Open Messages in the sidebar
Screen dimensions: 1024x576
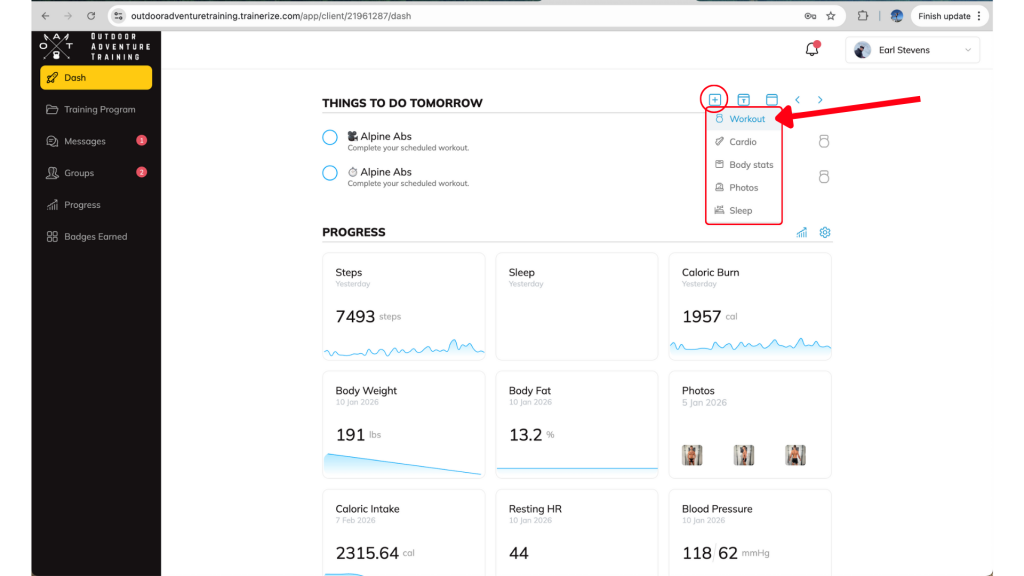point(85,141)
